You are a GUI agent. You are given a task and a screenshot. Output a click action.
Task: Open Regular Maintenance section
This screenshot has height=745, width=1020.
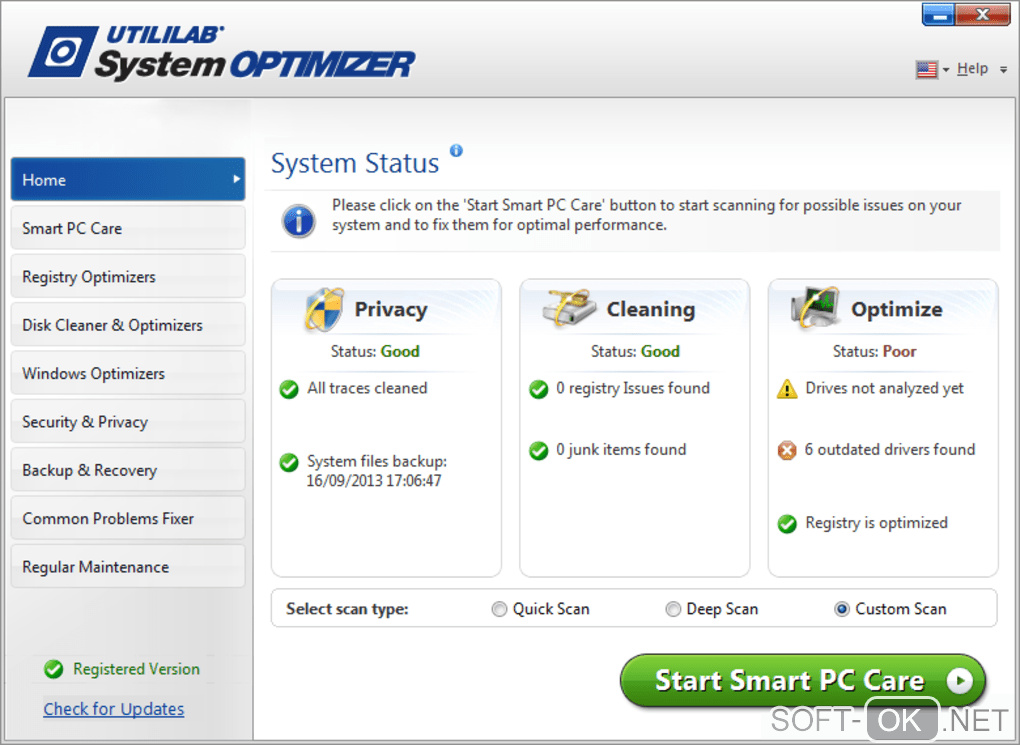[128, 566]
